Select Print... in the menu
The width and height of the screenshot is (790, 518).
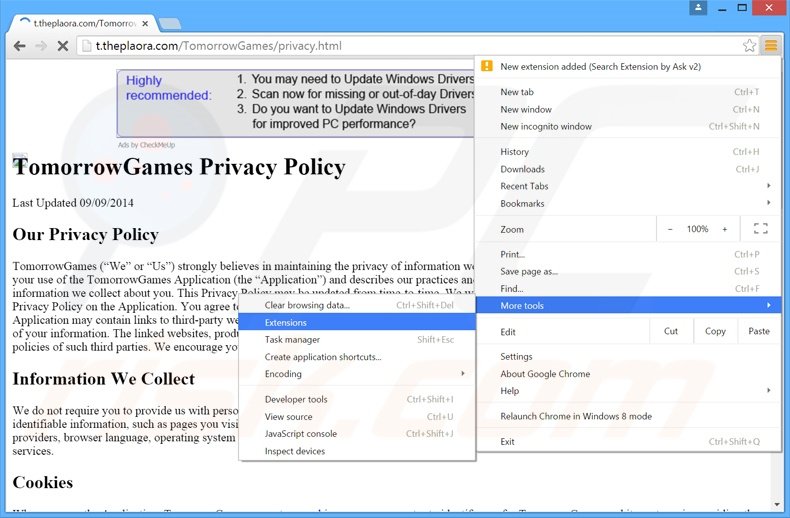629,254
